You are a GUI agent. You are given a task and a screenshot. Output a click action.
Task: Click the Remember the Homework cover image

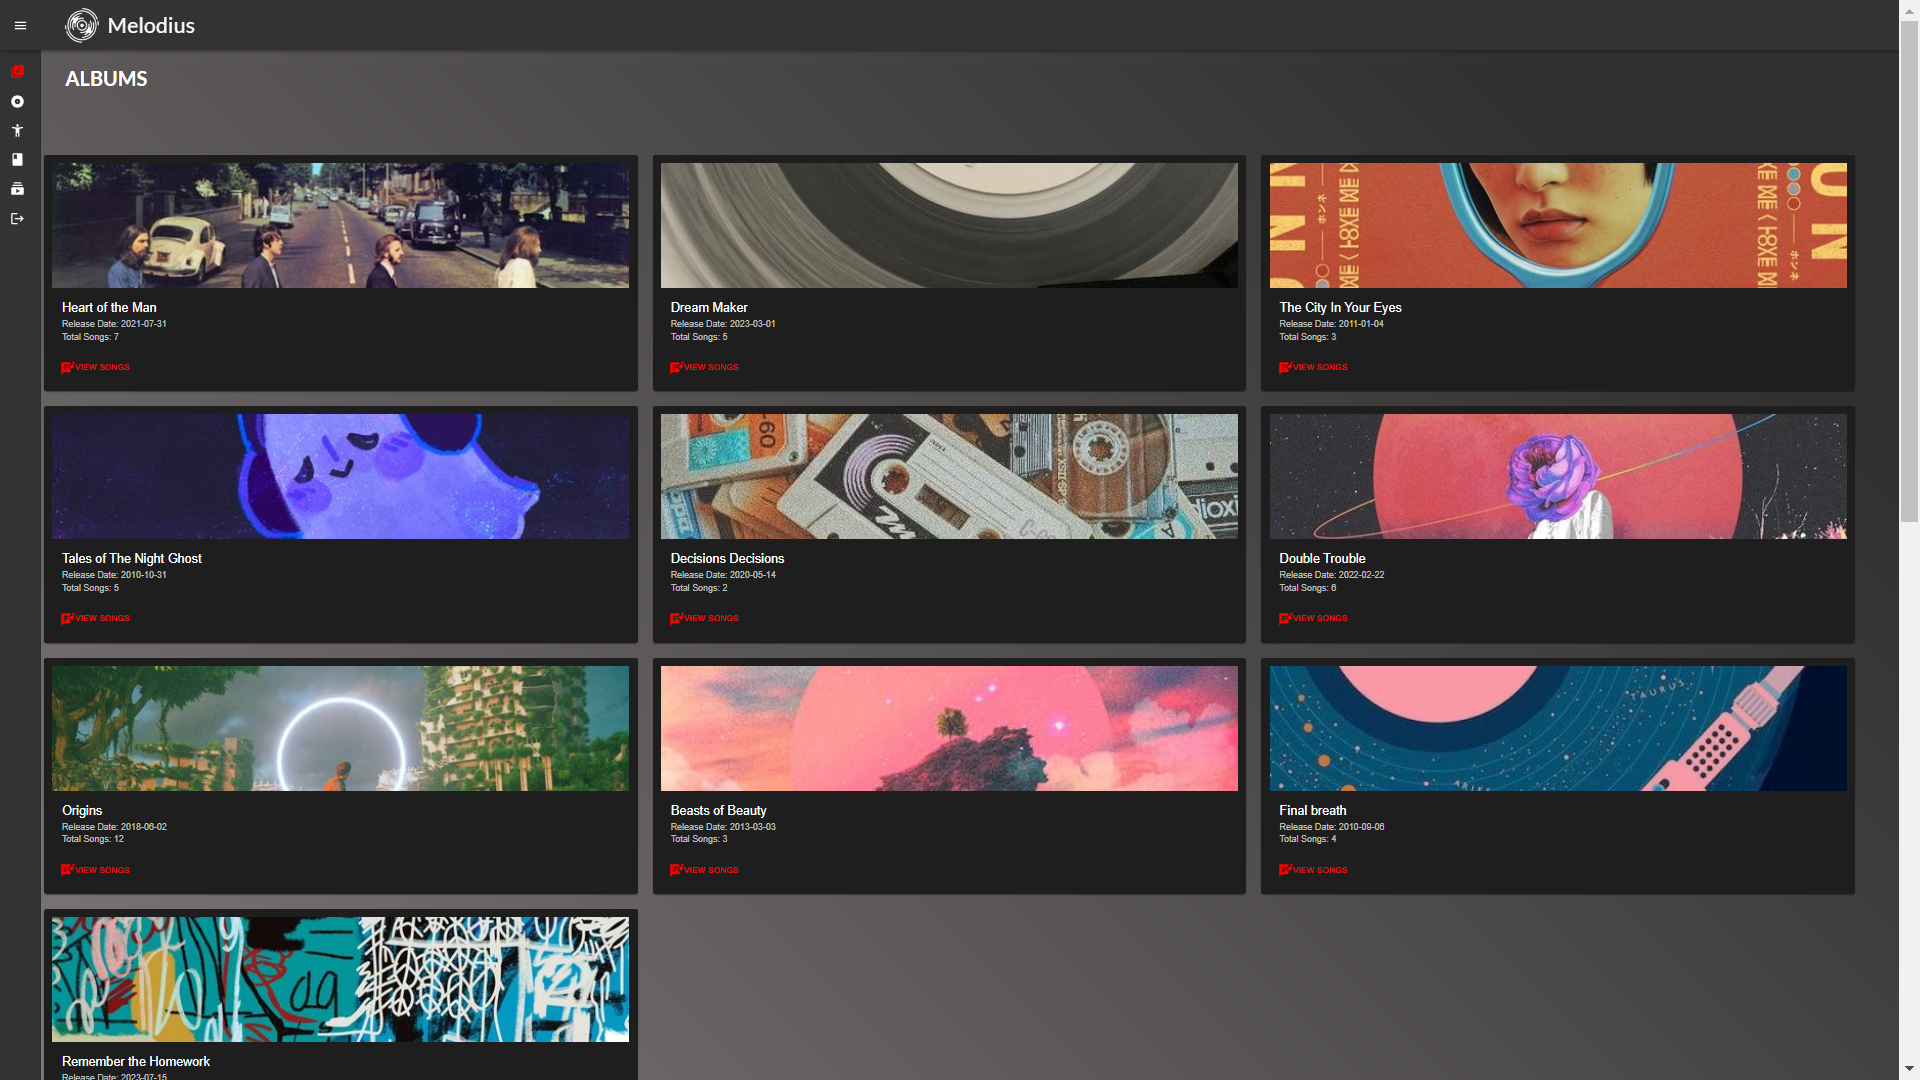340,978
